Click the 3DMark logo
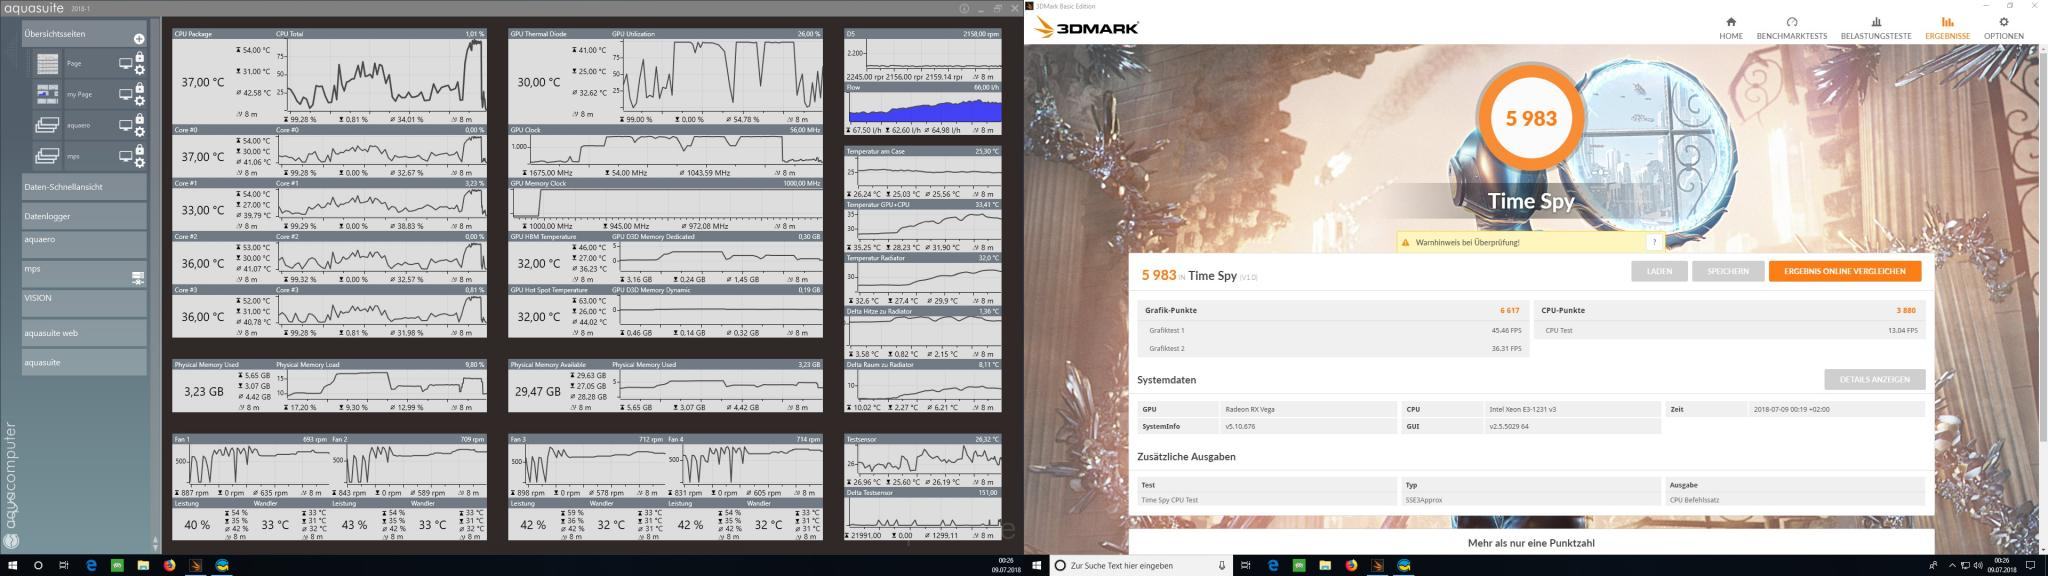2048x576 pixels. [x=1087, y=28]
